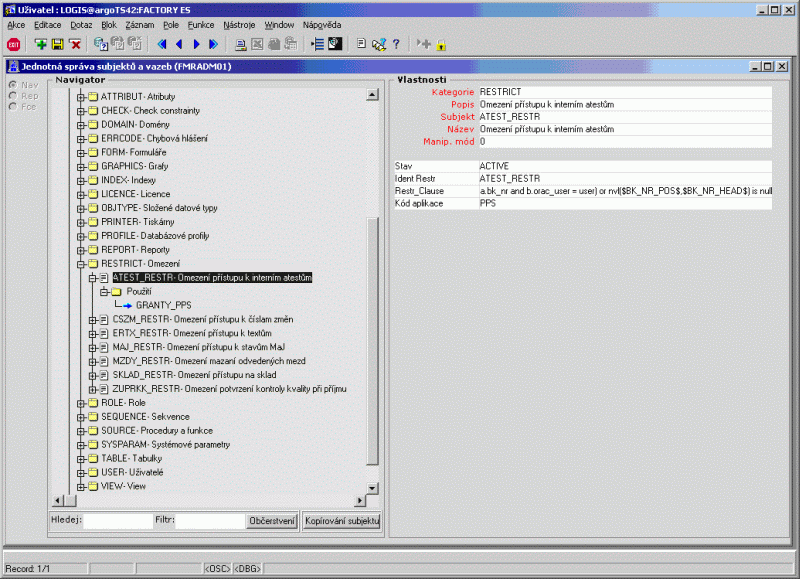800x579 pixels.
Task: Click the Filtr input field
Action: [210, 521]
